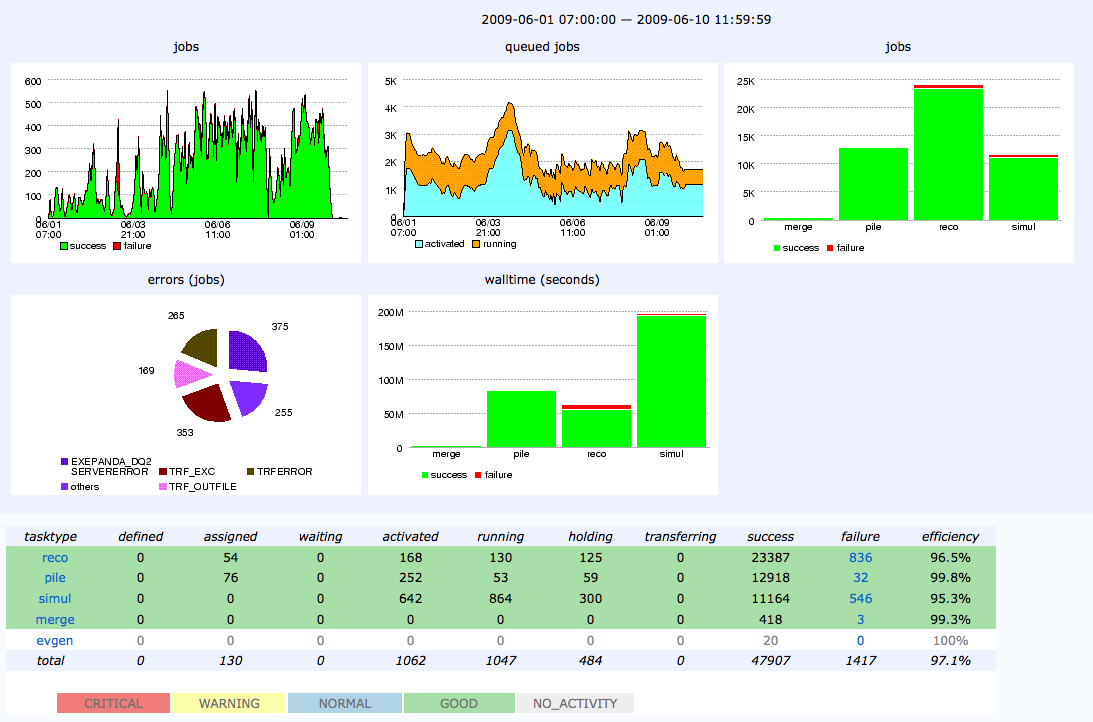Click the dark red pie slice labeled 353

click(x=209, y=402)
